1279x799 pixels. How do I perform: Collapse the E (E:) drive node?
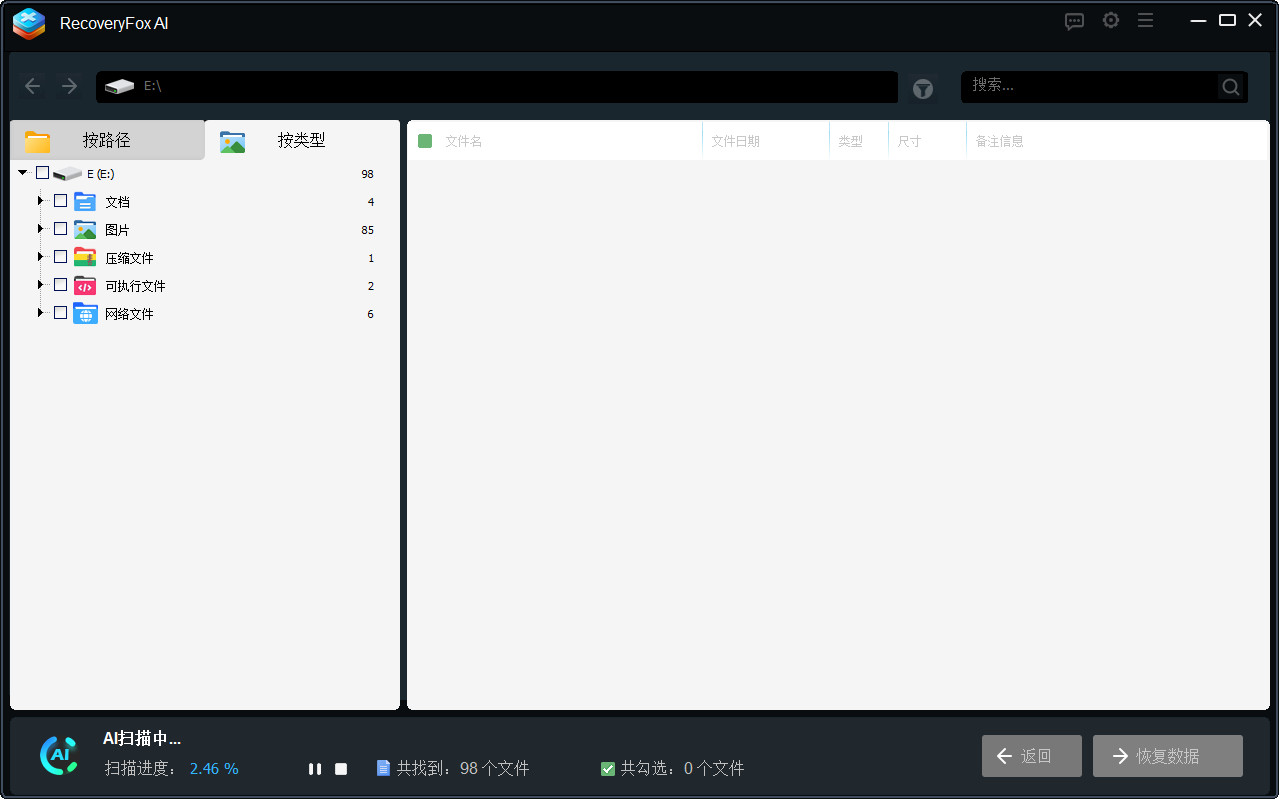(23, 173)
